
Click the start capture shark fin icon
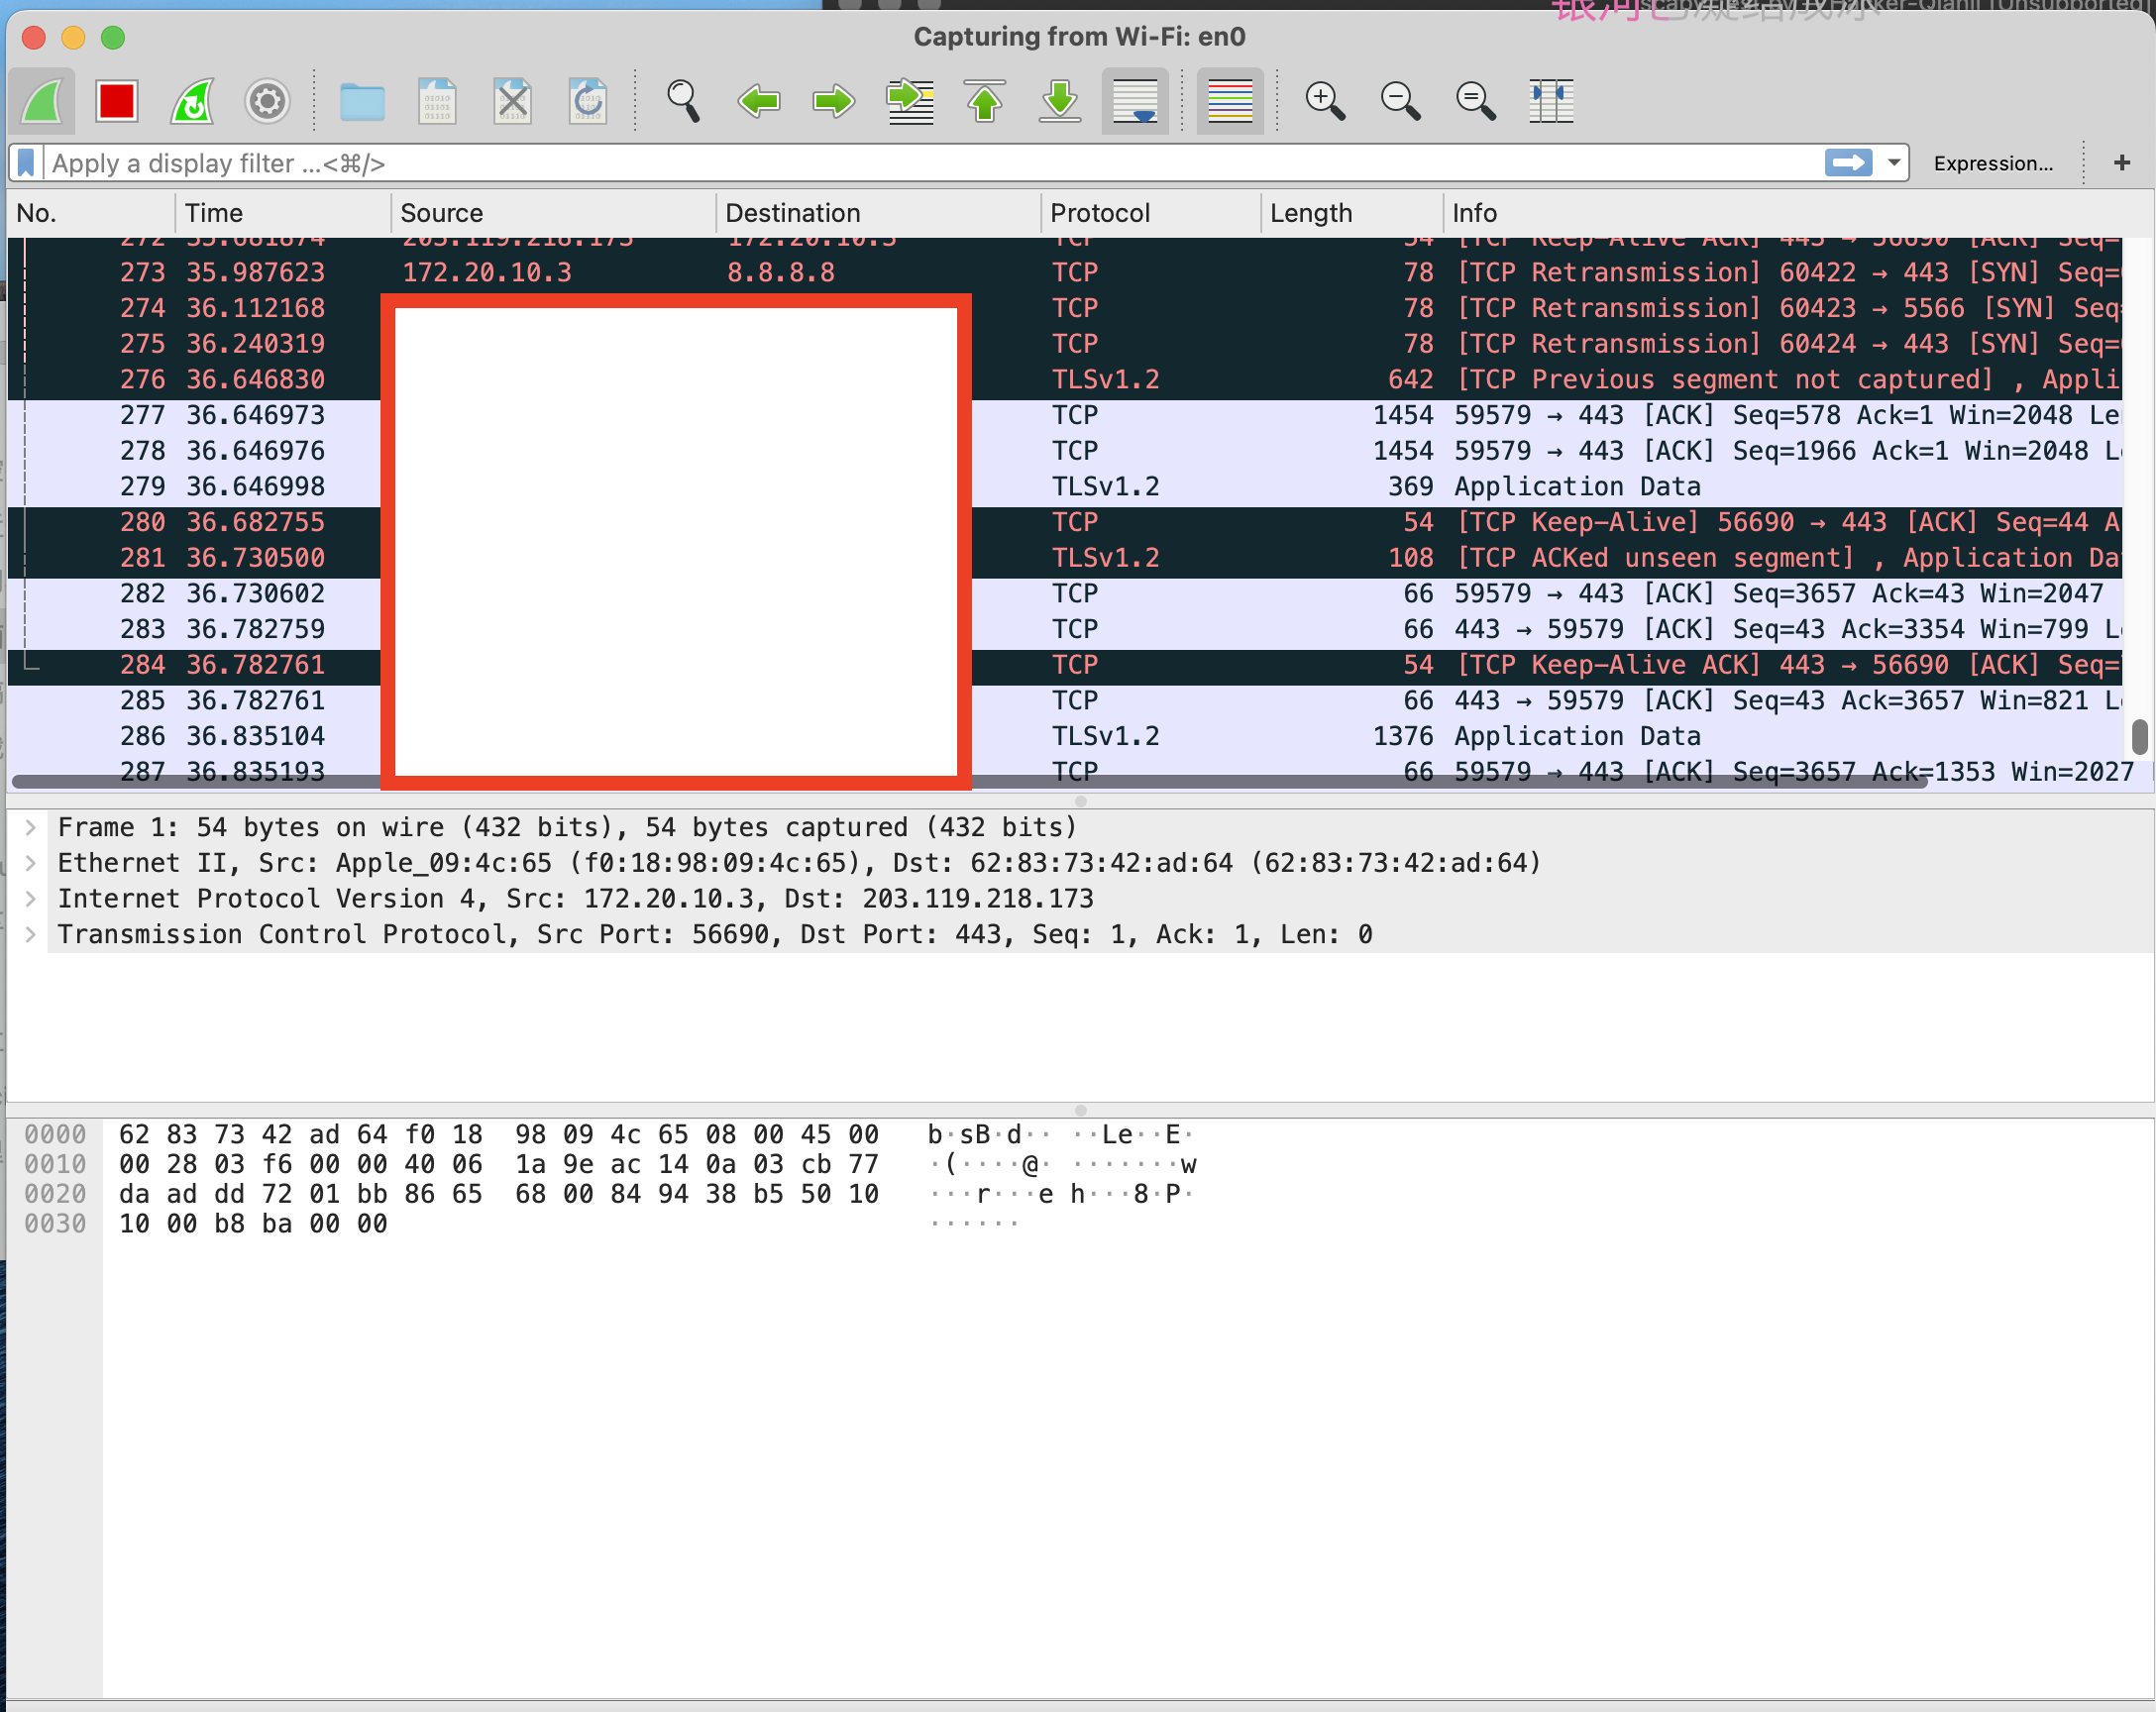43,101
